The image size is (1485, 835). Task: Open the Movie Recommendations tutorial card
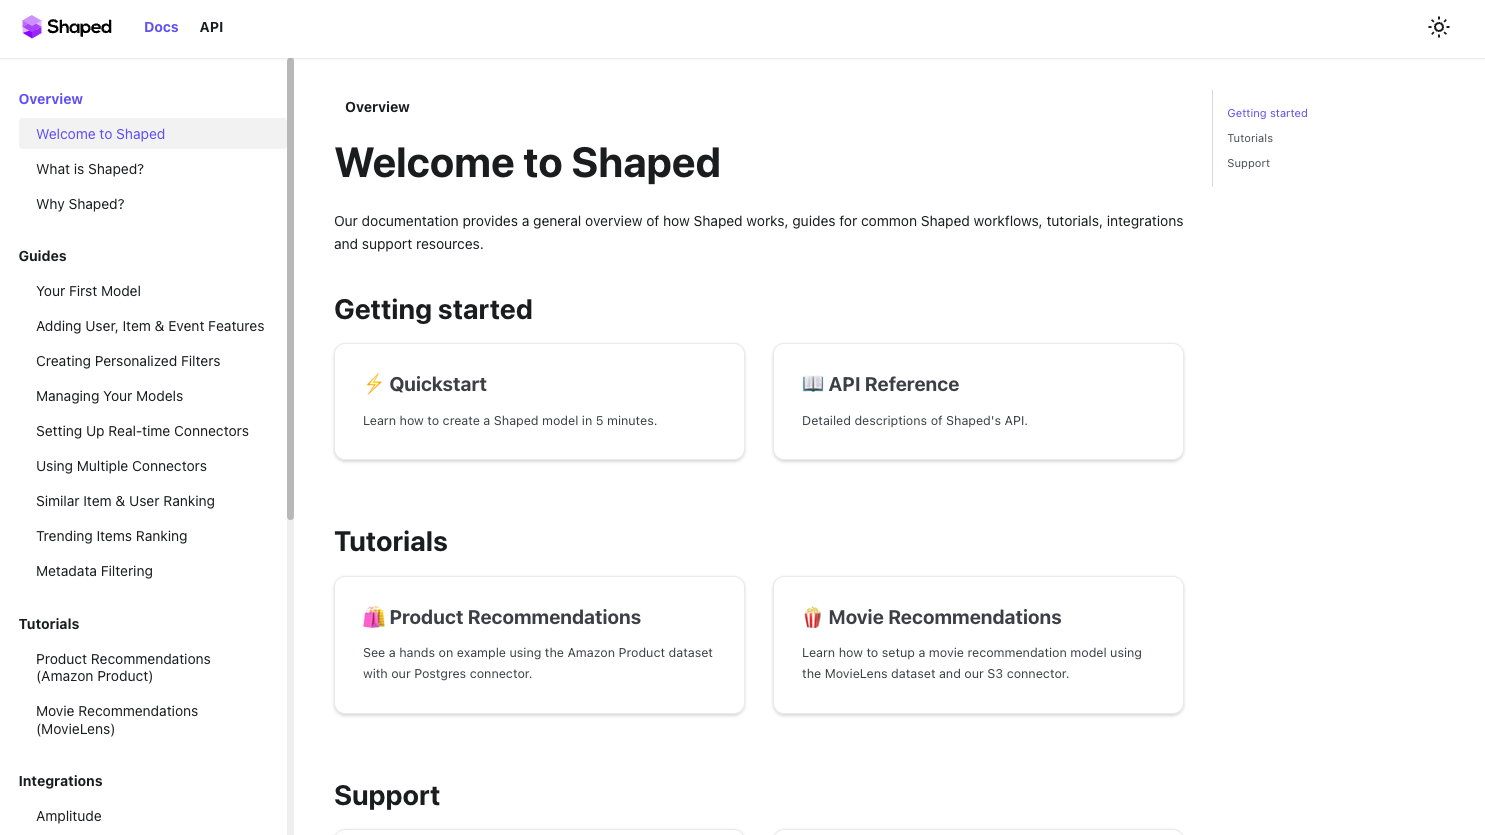[978, 645]
